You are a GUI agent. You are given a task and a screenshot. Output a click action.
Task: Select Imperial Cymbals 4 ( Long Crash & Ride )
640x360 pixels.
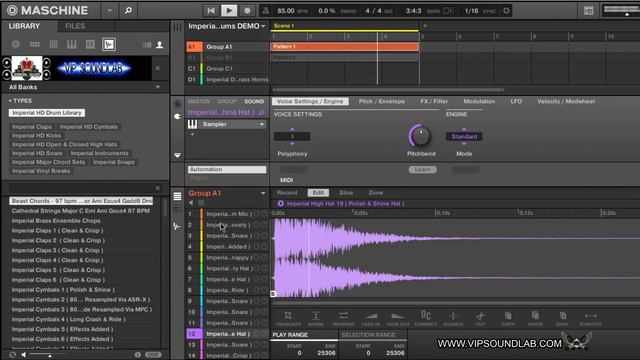pos(69,319)
